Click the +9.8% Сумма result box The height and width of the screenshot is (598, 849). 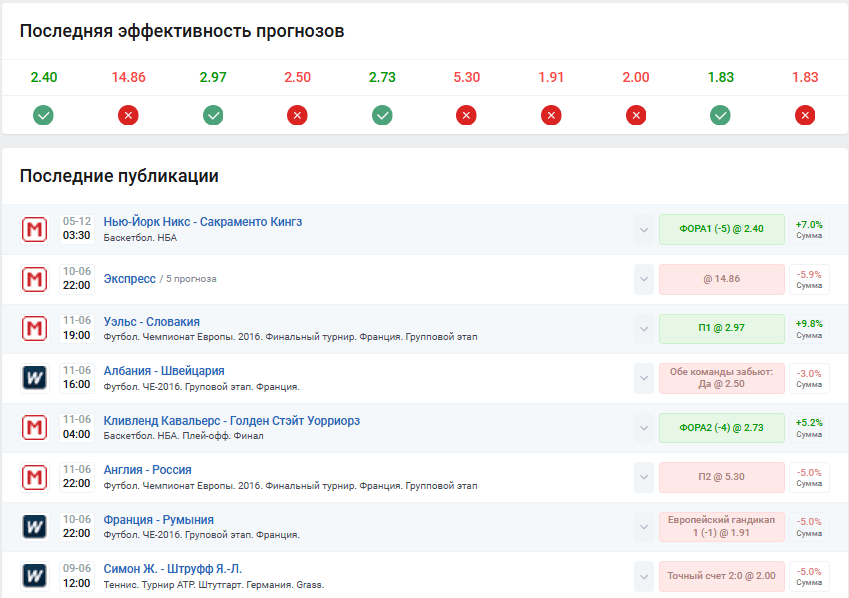tap(808, 328)
